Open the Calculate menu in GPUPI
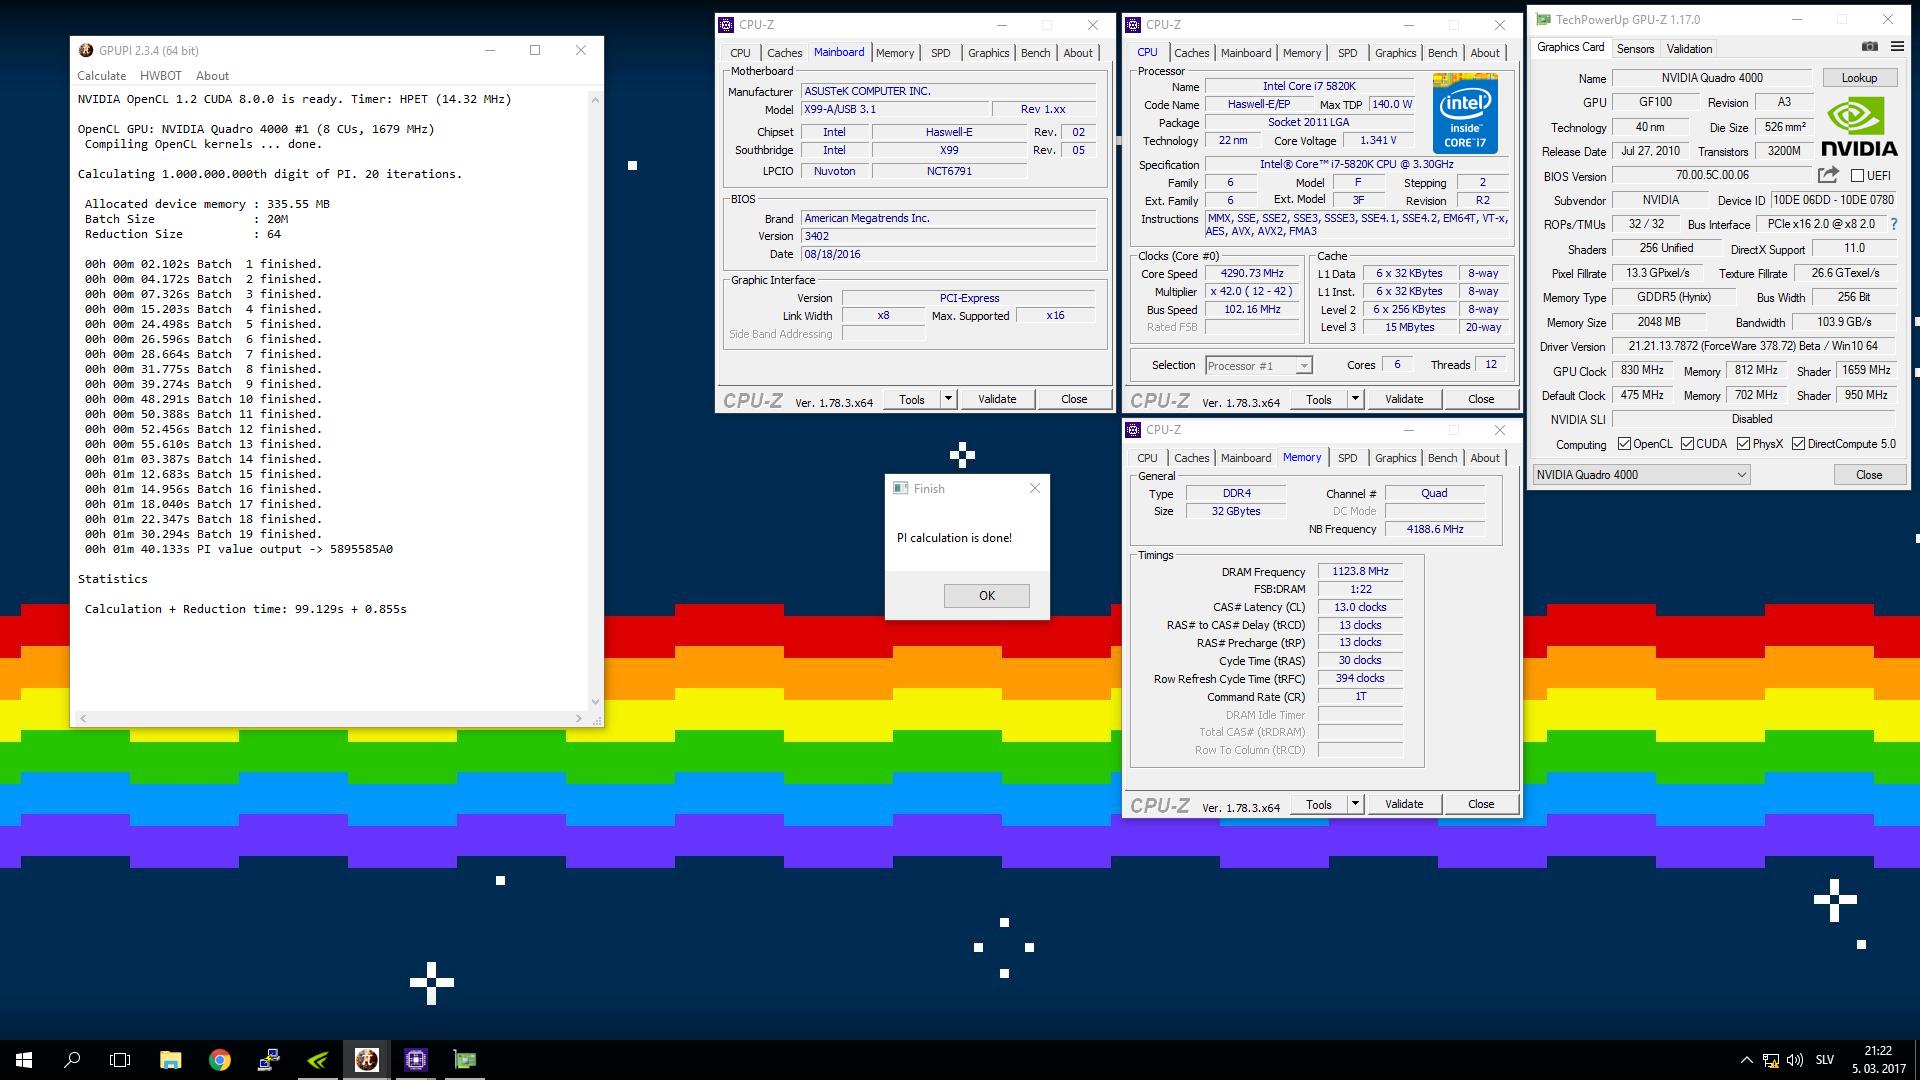Viewport: 1920px width, 1080px height. (102, 76)
